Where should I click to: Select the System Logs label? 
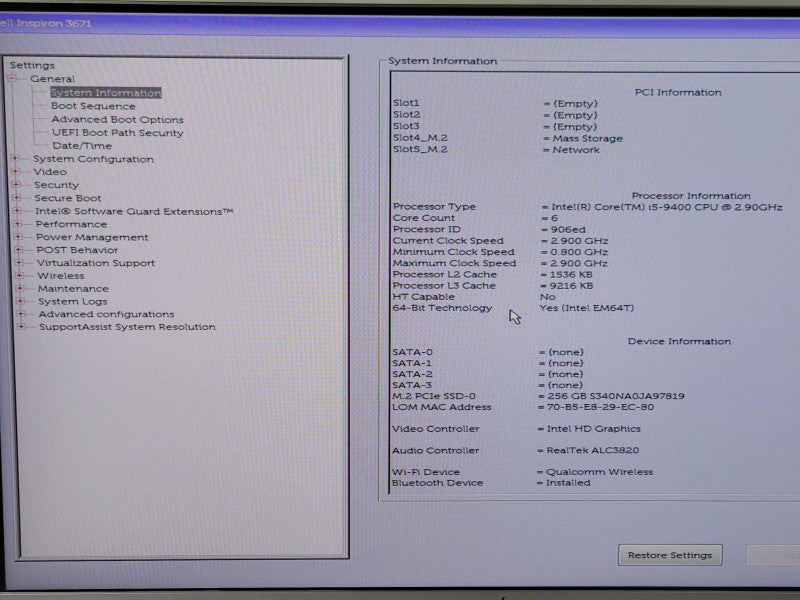(72, 301)
